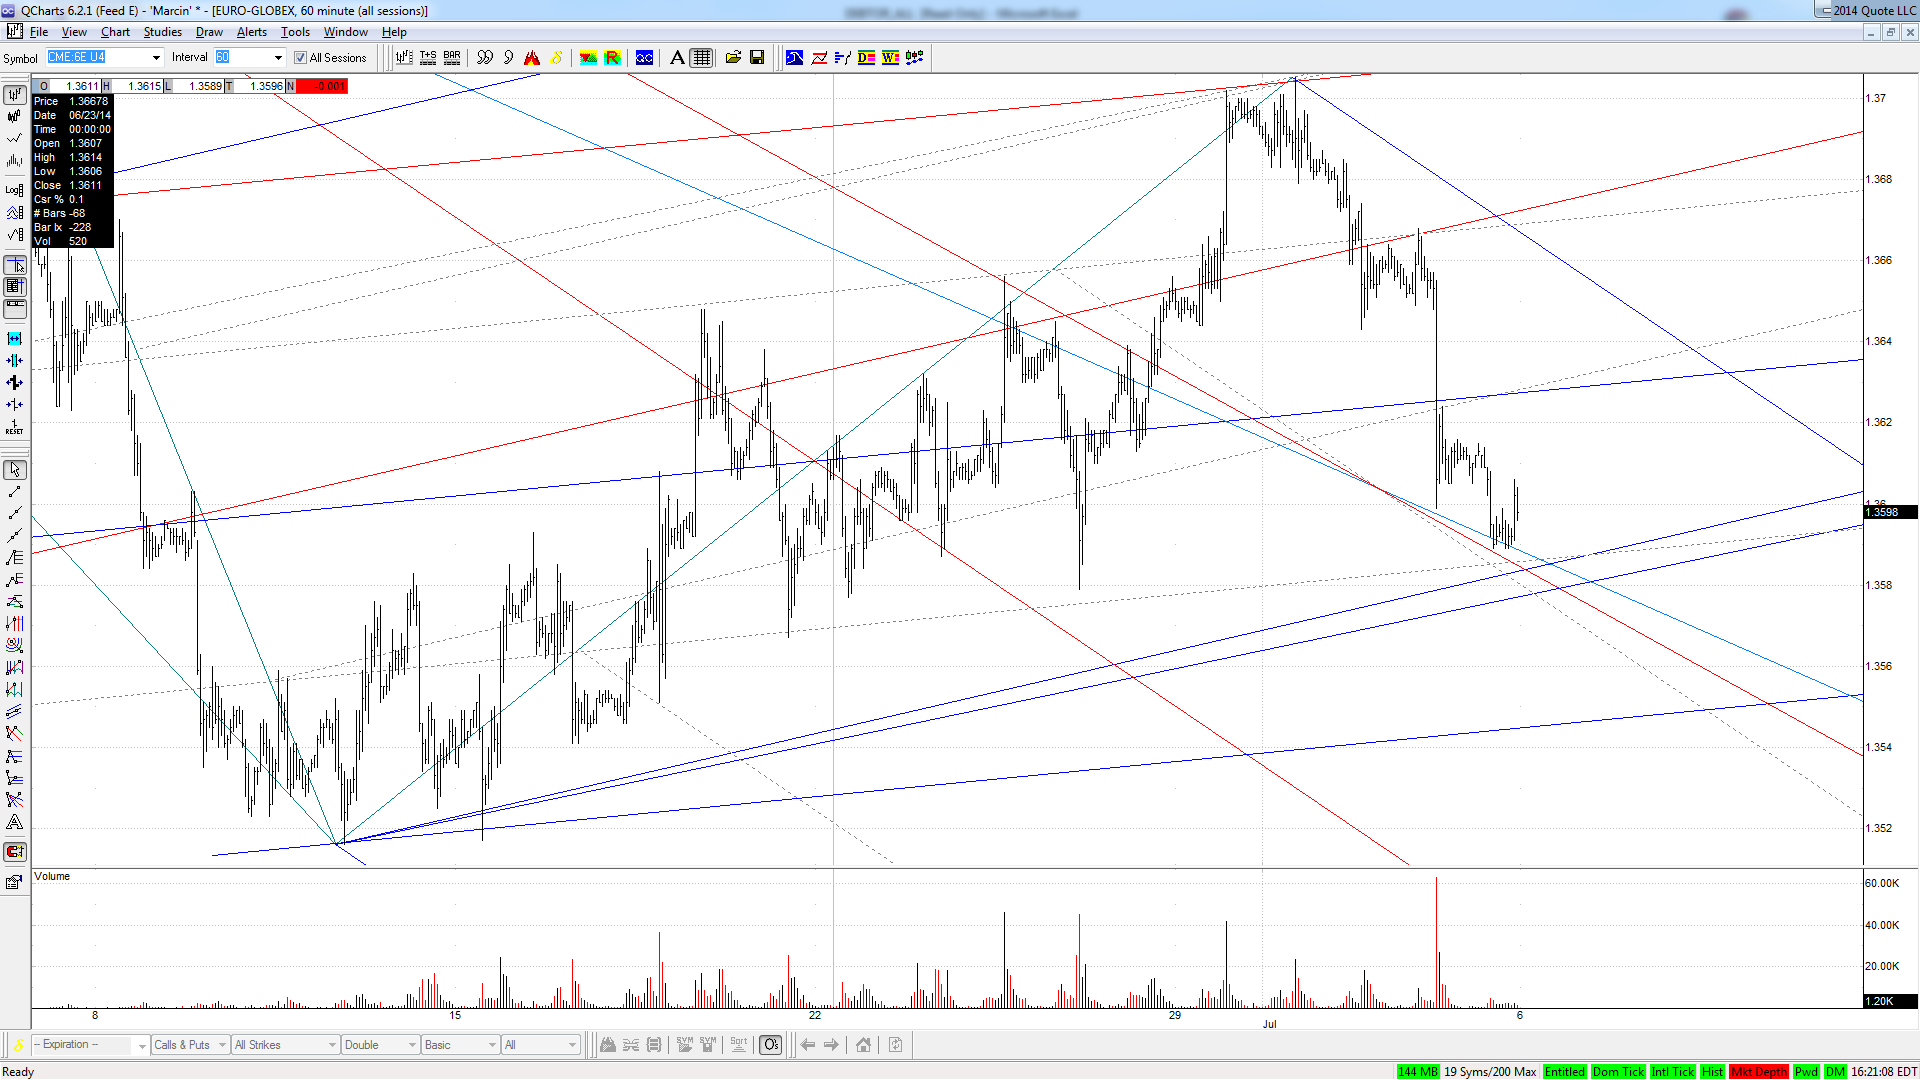The width and height of the screenshot is (1920, 1080).
Task: Open the Draw menu
Action: pos(209,32)
